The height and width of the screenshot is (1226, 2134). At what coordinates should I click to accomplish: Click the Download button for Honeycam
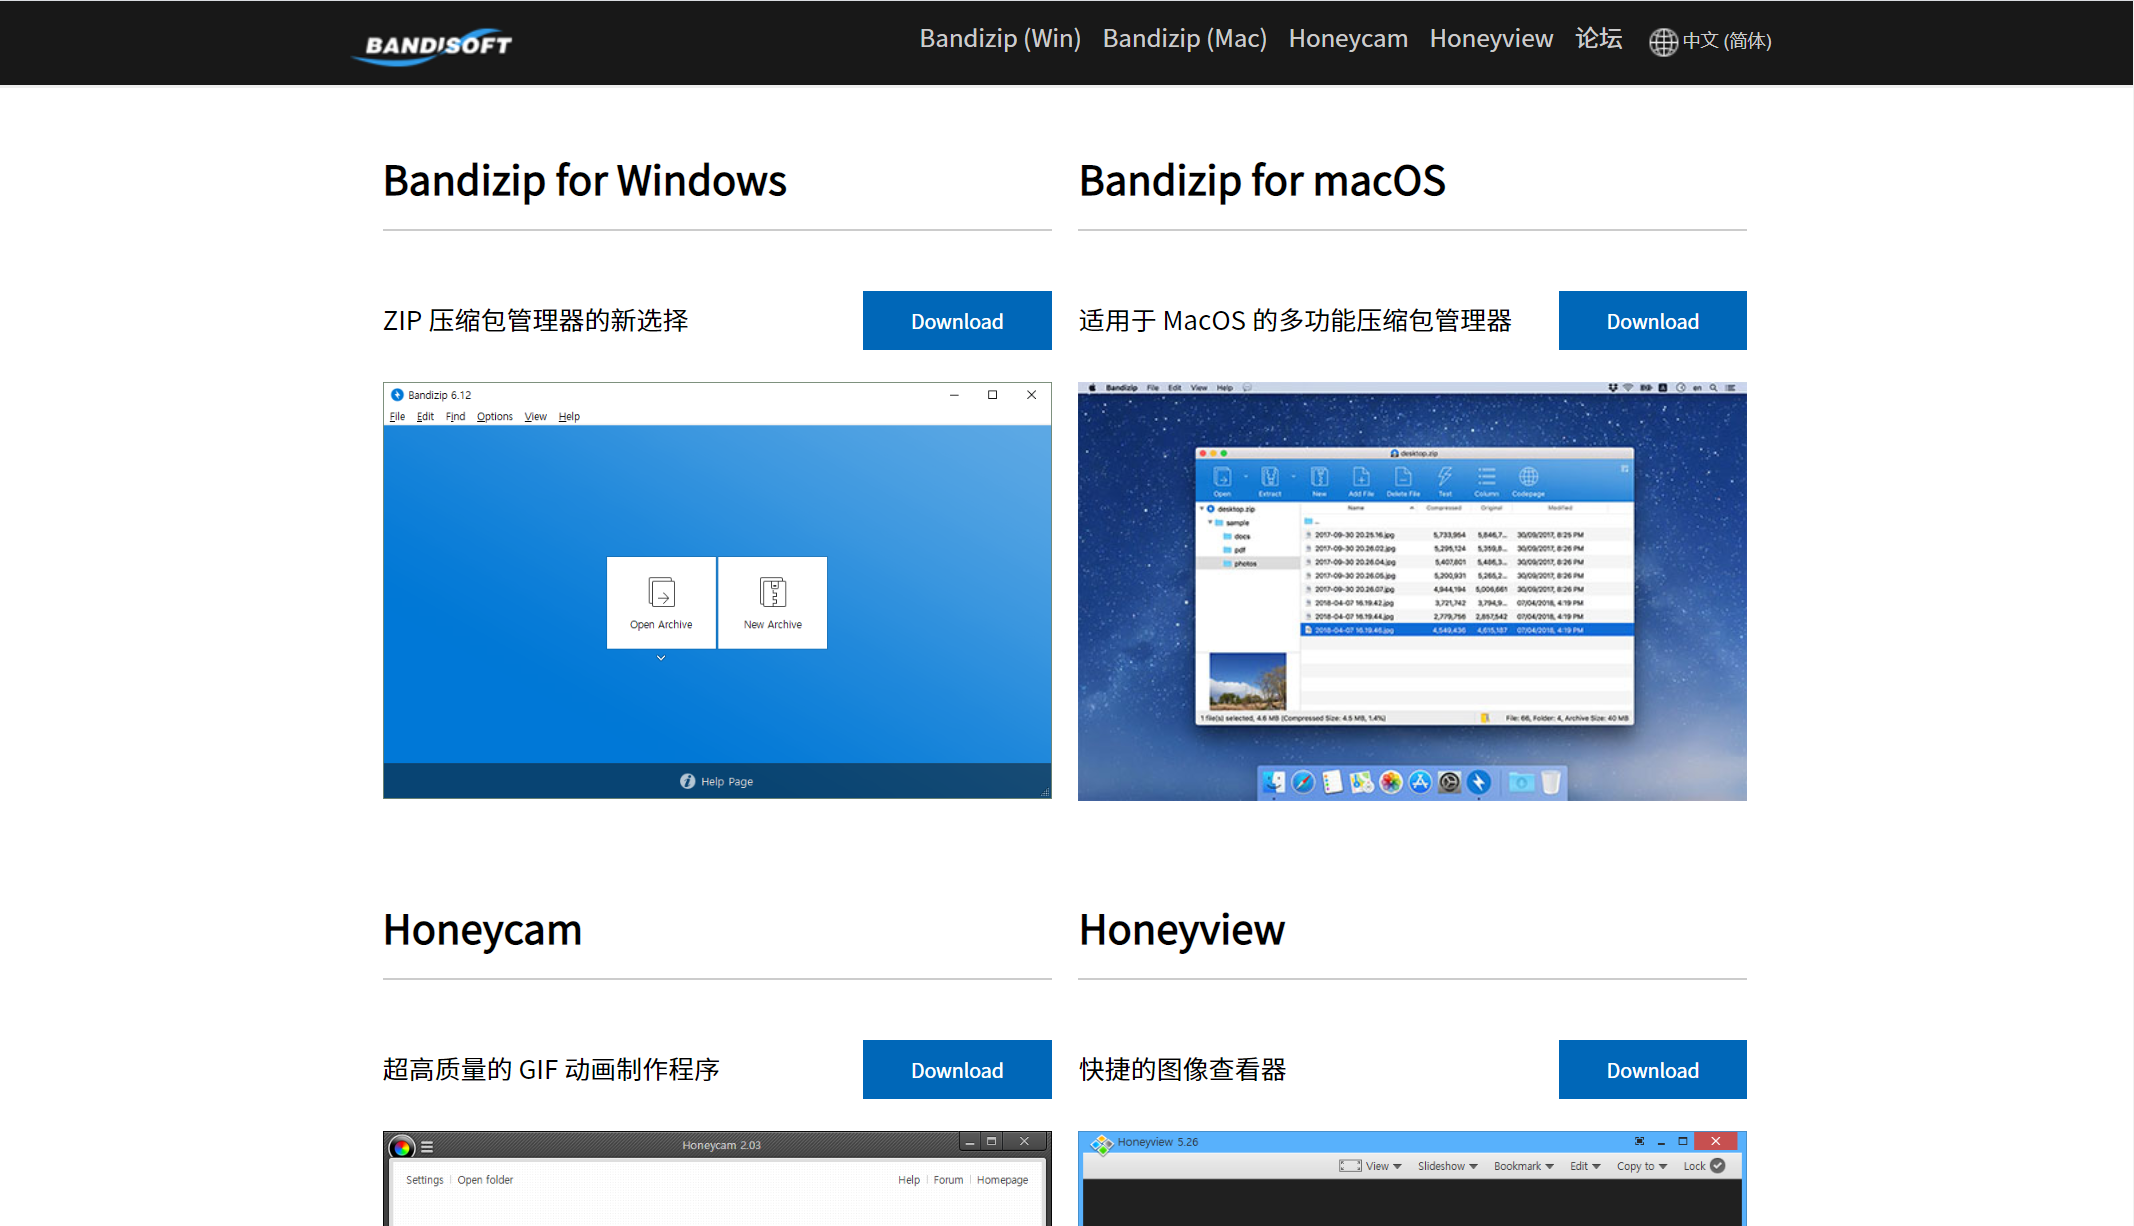click(x=957, y=1070)
